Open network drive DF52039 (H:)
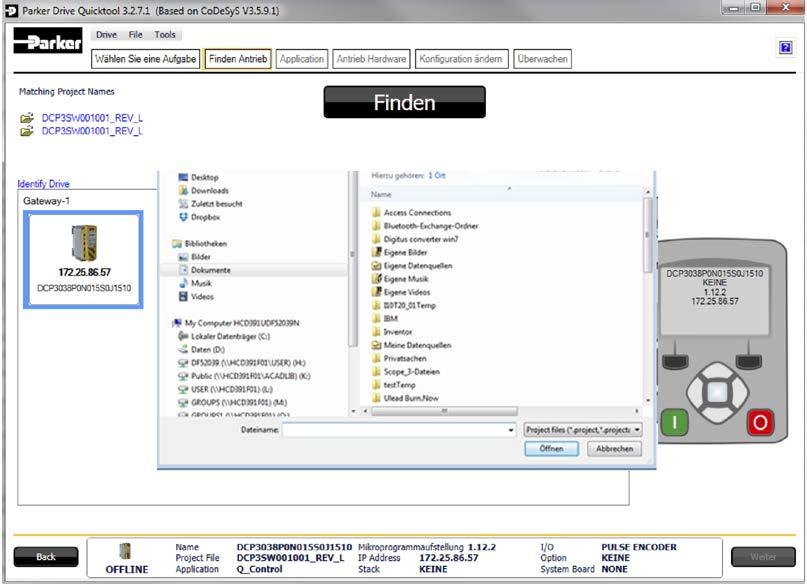Viewport: 807px width, 584px height. pos(241,363)
